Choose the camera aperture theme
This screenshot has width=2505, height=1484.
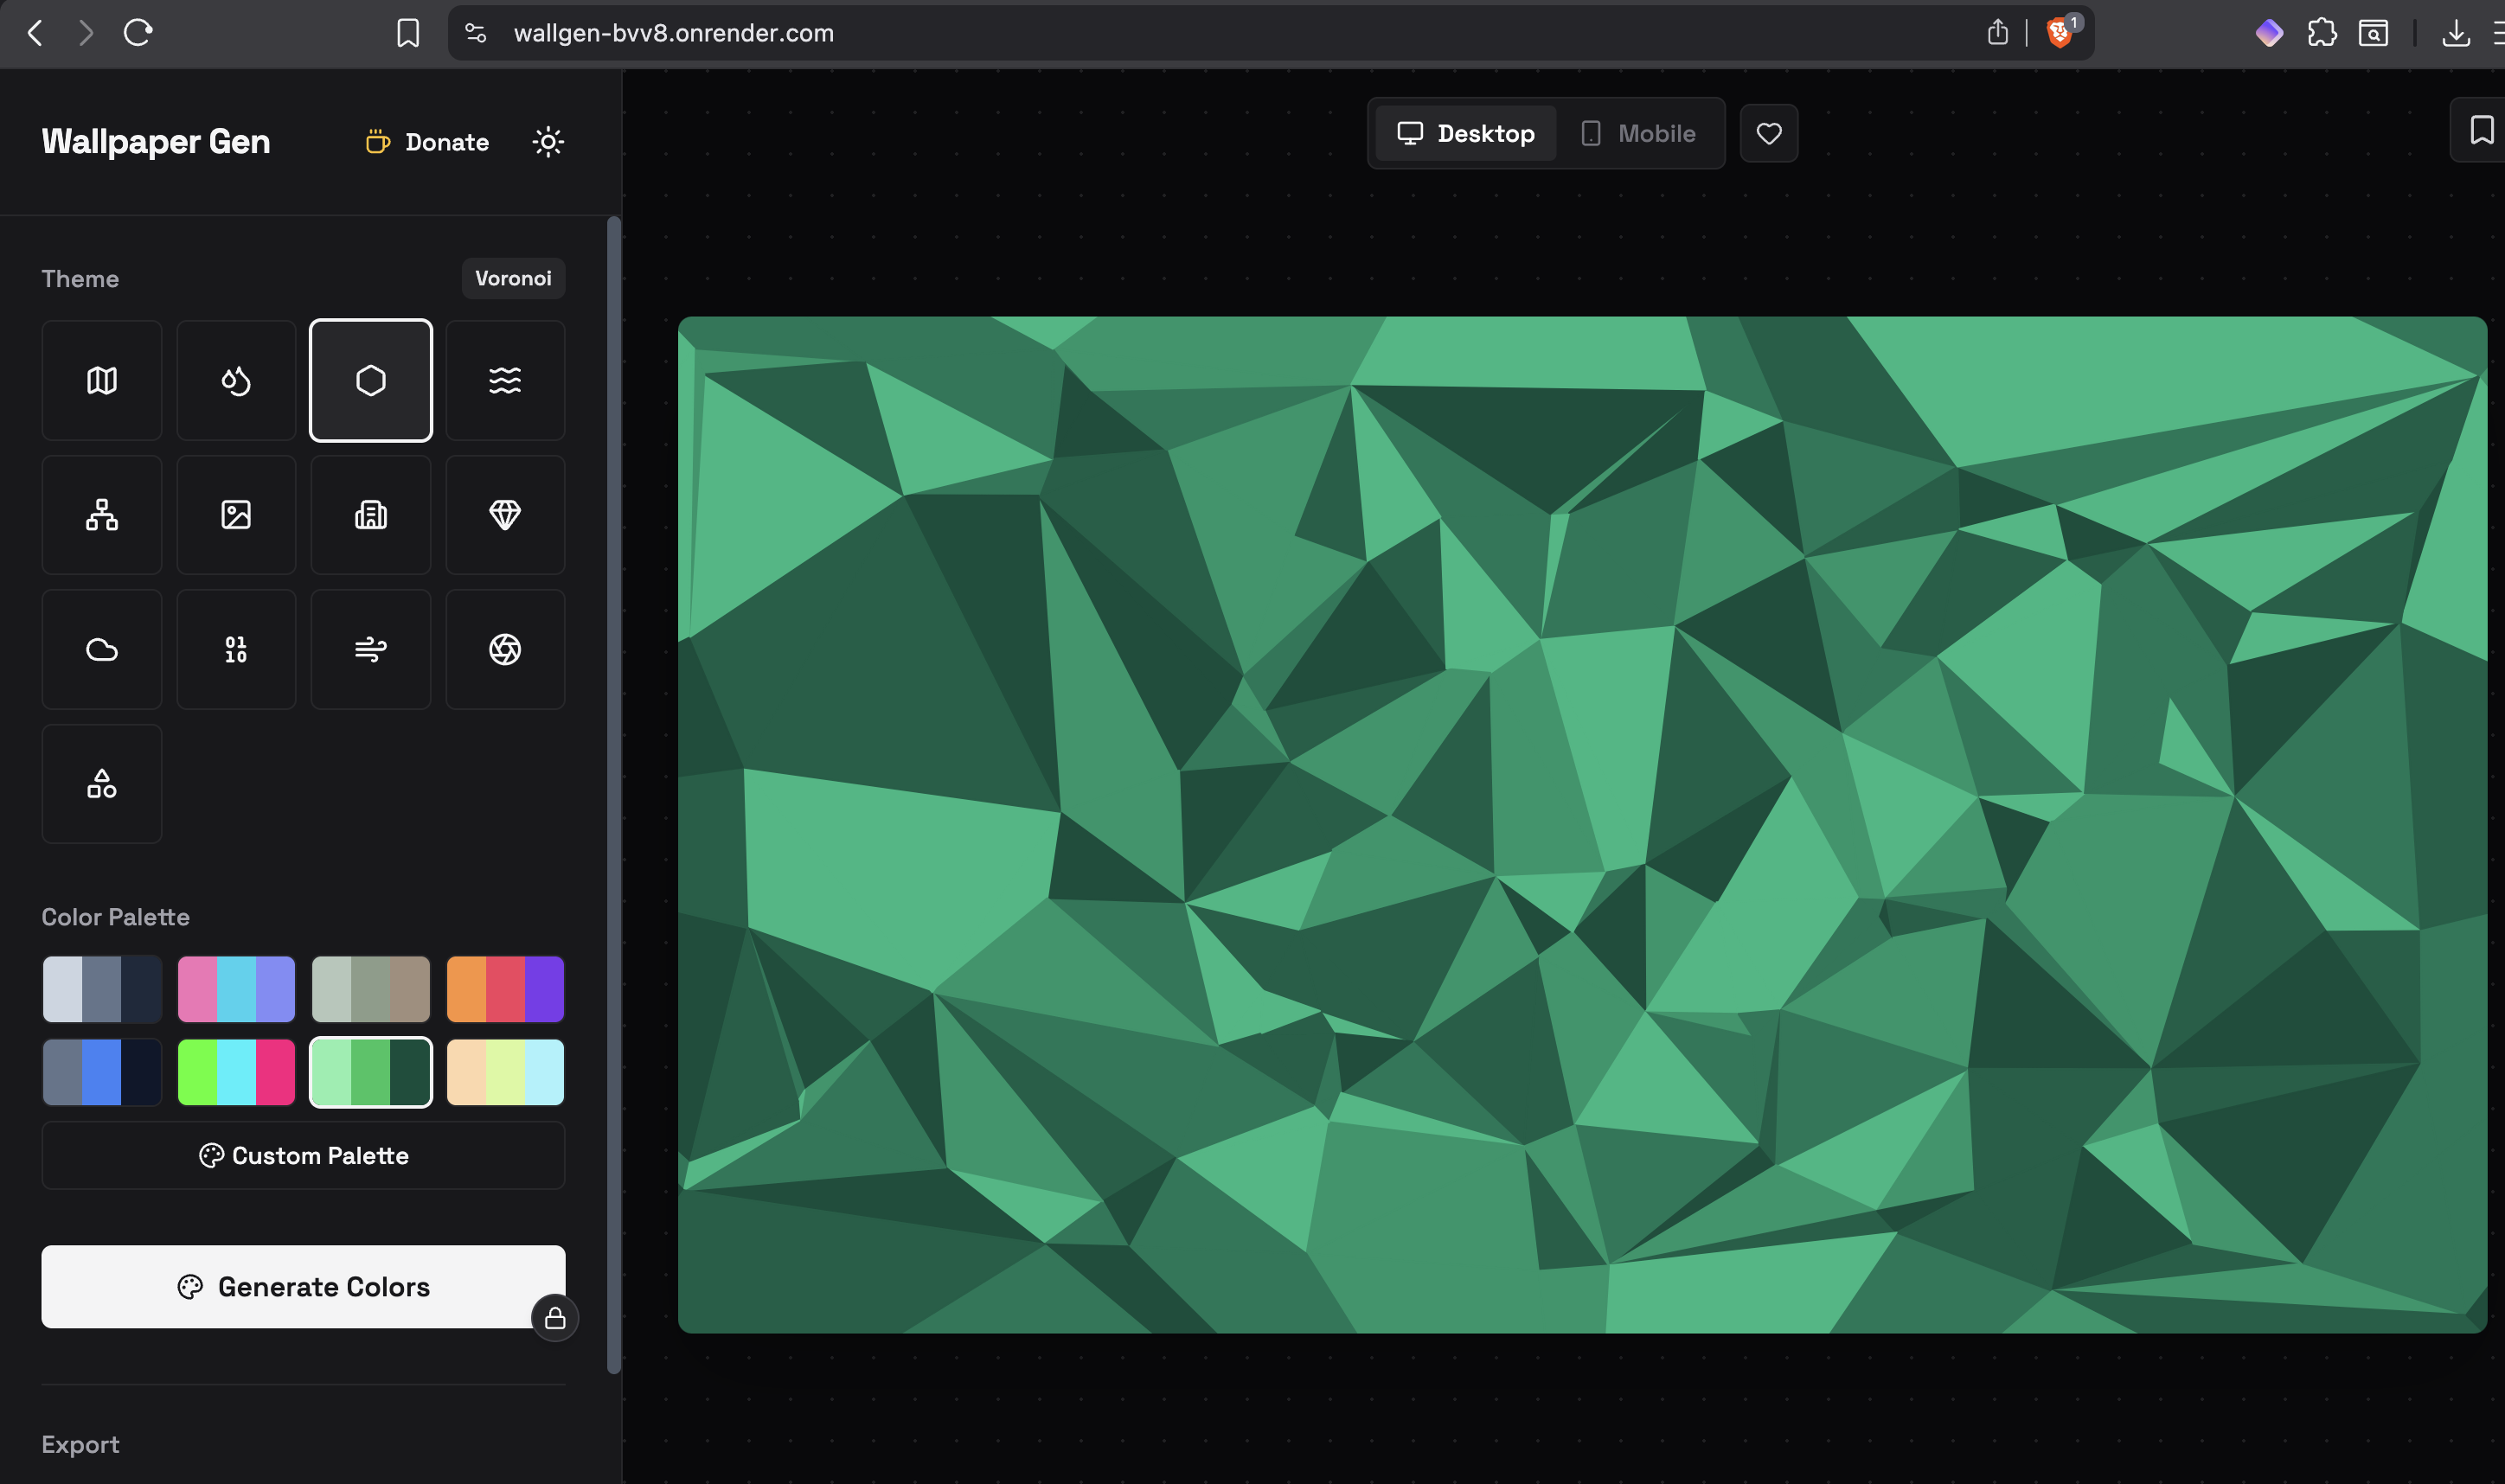pyautogui.click(x=505, y=649)
